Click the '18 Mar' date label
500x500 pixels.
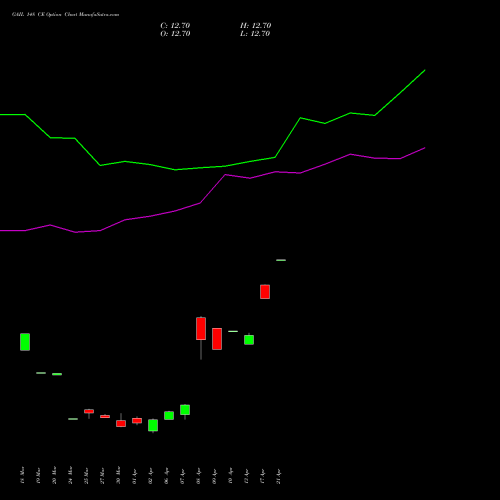[22, 475]
